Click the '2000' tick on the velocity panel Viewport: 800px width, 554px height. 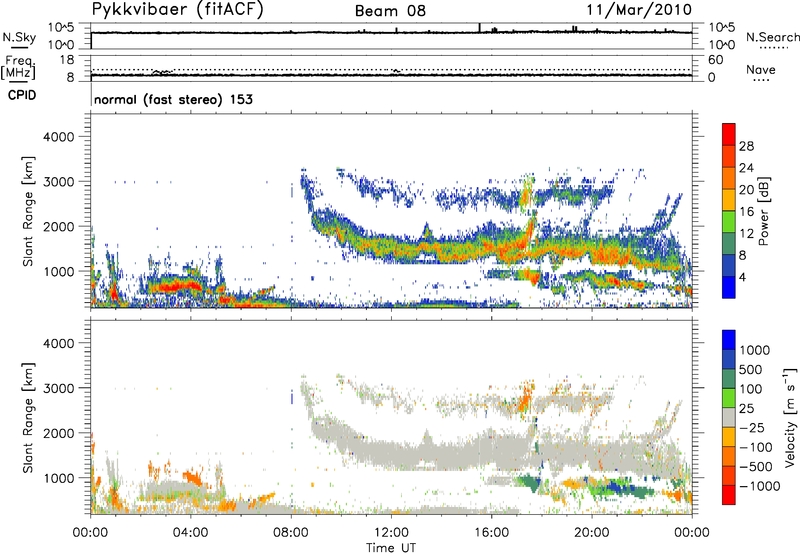coord(59,433)
